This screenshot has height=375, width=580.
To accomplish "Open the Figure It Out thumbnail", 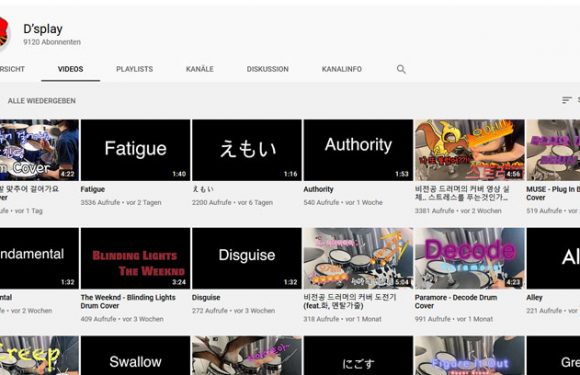I will point(469,355).
